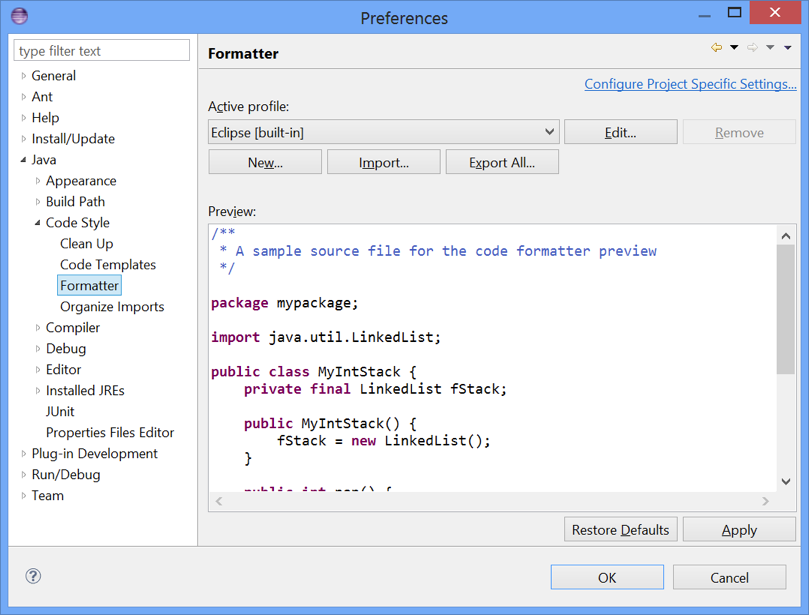This screenshot has width=809, height=615.
Task: Expand the Run/Debug tree node
Action: click(x=24, y=475)
